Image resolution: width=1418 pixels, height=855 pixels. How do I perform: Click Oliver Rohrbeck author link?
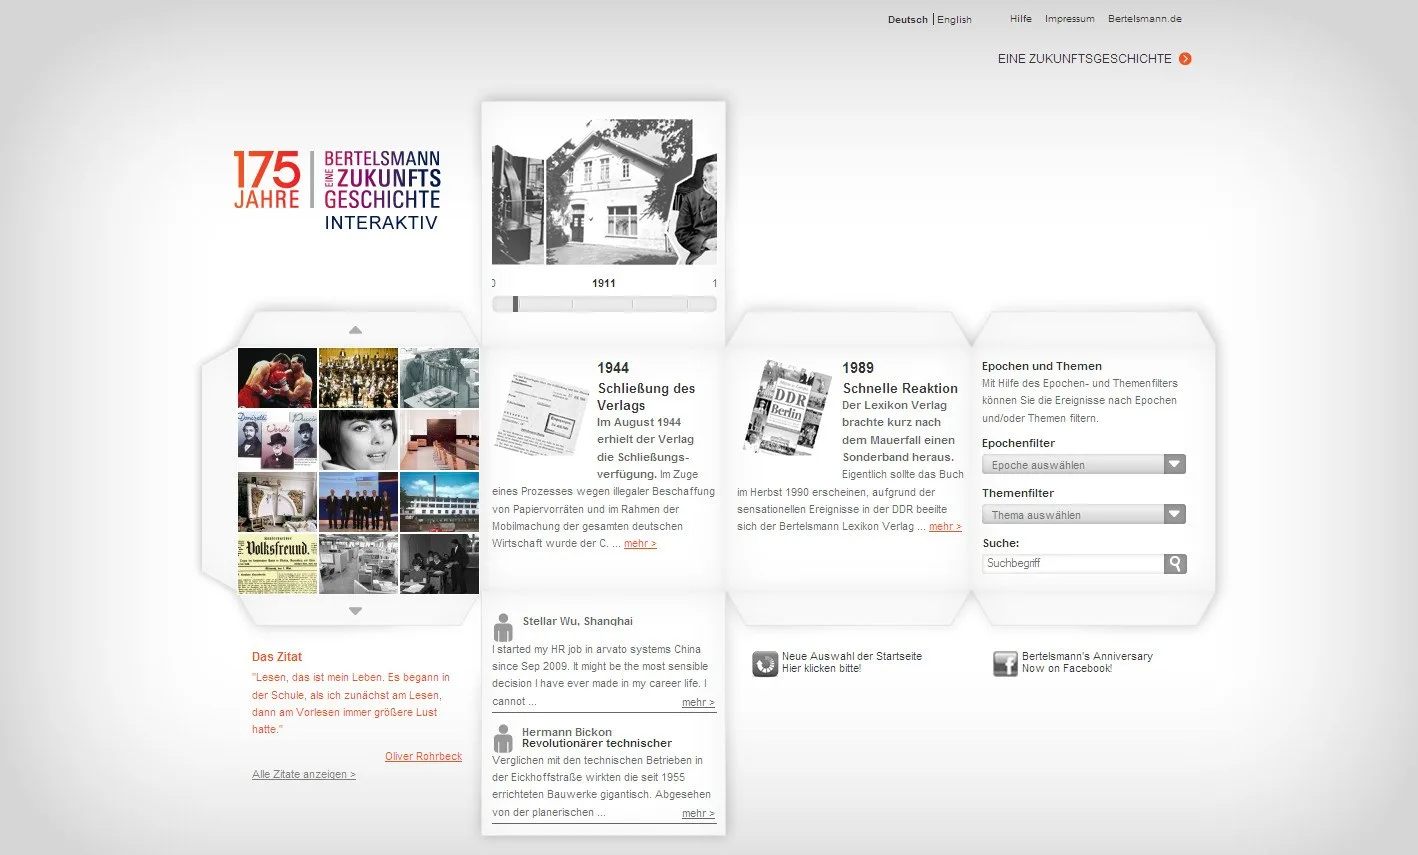point(423,757)
